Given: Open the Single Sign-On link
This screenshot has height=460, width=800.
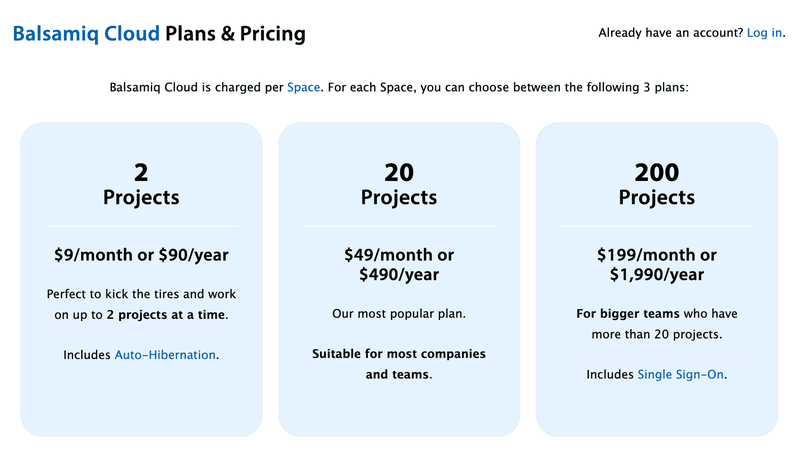Looking at the screenshot, I should [x=681, y=375].
